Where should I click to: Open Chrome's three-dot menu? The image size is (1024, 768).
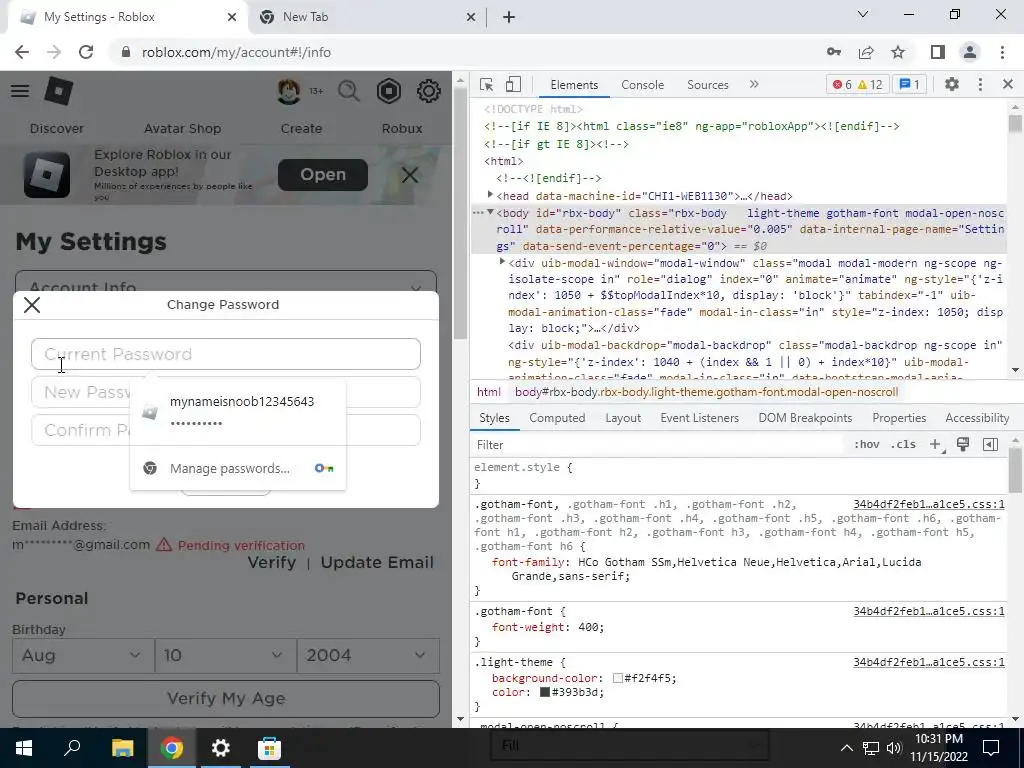point(1002,52)
